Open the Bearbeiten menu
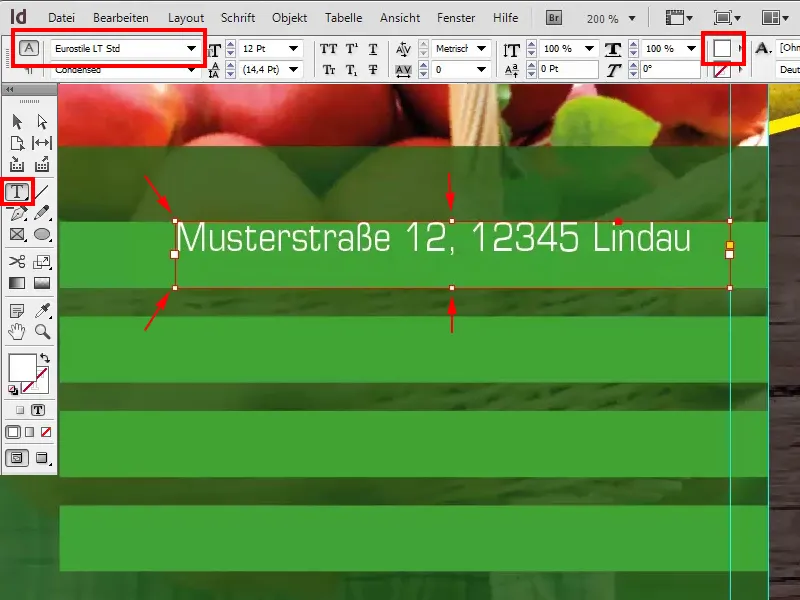 pyautogui.click(x=120, y=18)
